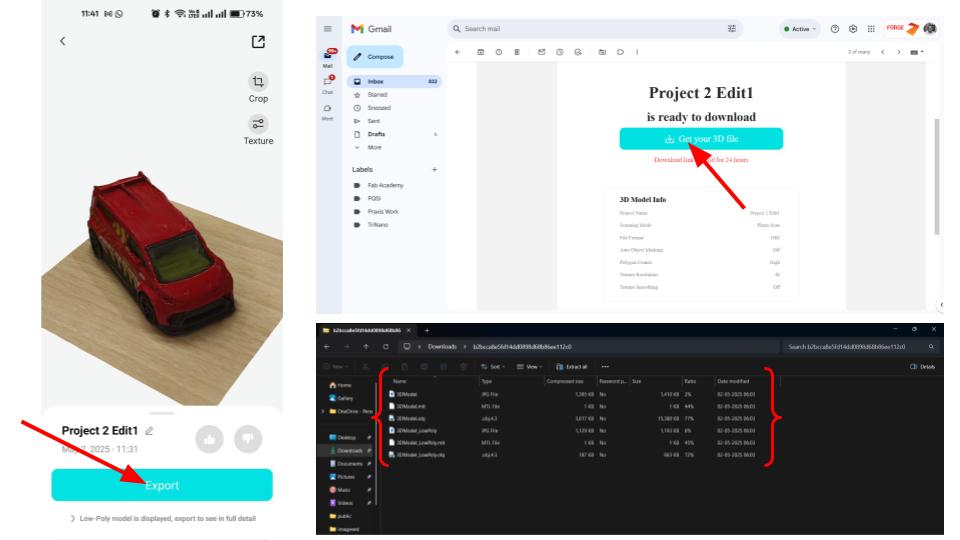Click Extract all in File Explorer

click(572, 367)
